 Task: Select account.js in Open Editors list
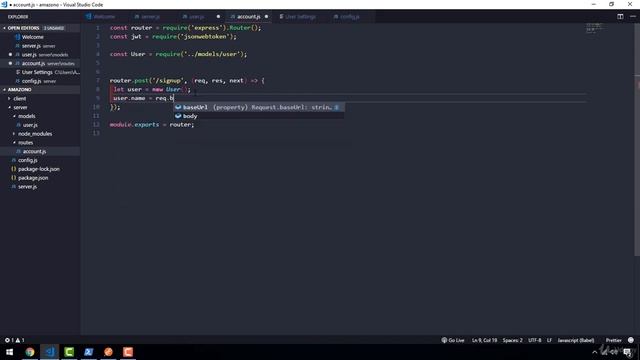(40, 64)
